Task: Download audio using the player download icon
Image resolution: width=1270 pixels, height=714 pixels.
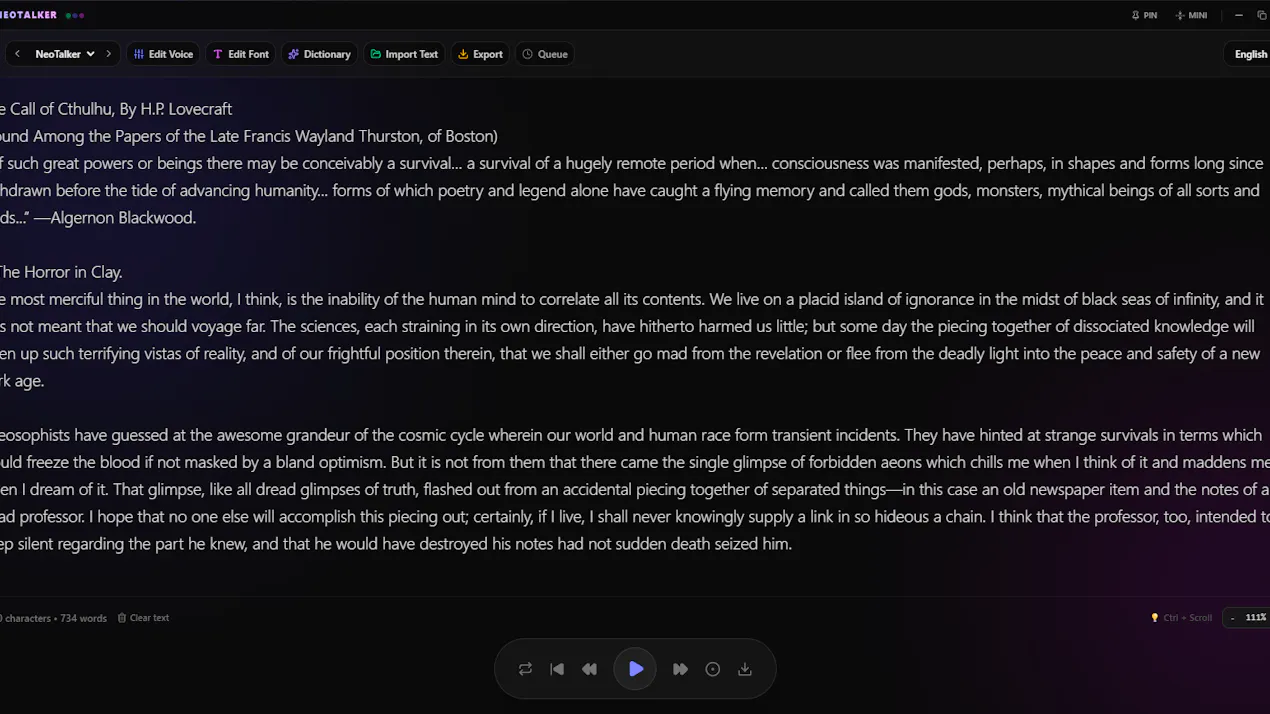Action: tap(745, 669)
